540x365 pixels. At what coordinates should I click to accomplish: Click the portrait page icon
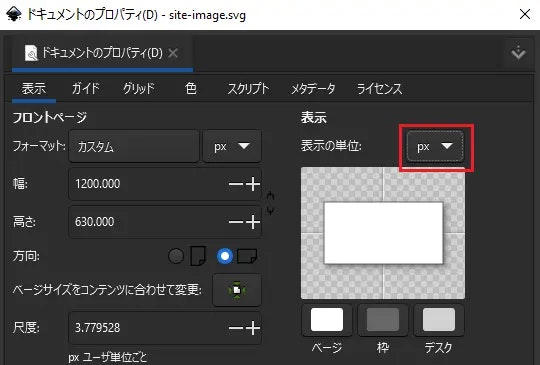click(x=198, y=256)
